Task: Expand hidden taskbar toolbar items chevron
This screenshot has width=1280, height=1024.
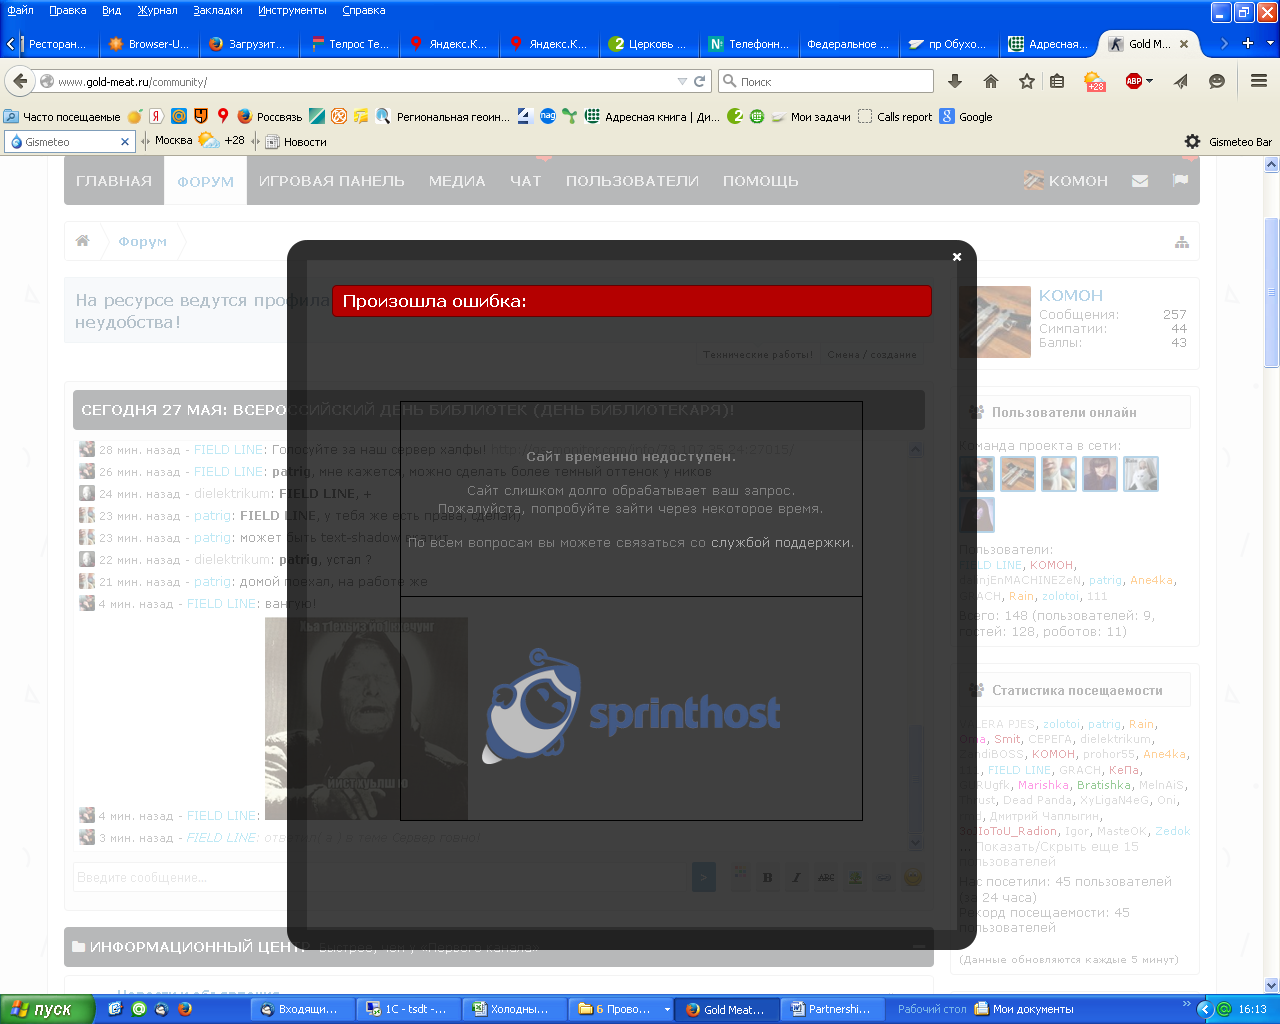Action: [x=1187, y=1004]
